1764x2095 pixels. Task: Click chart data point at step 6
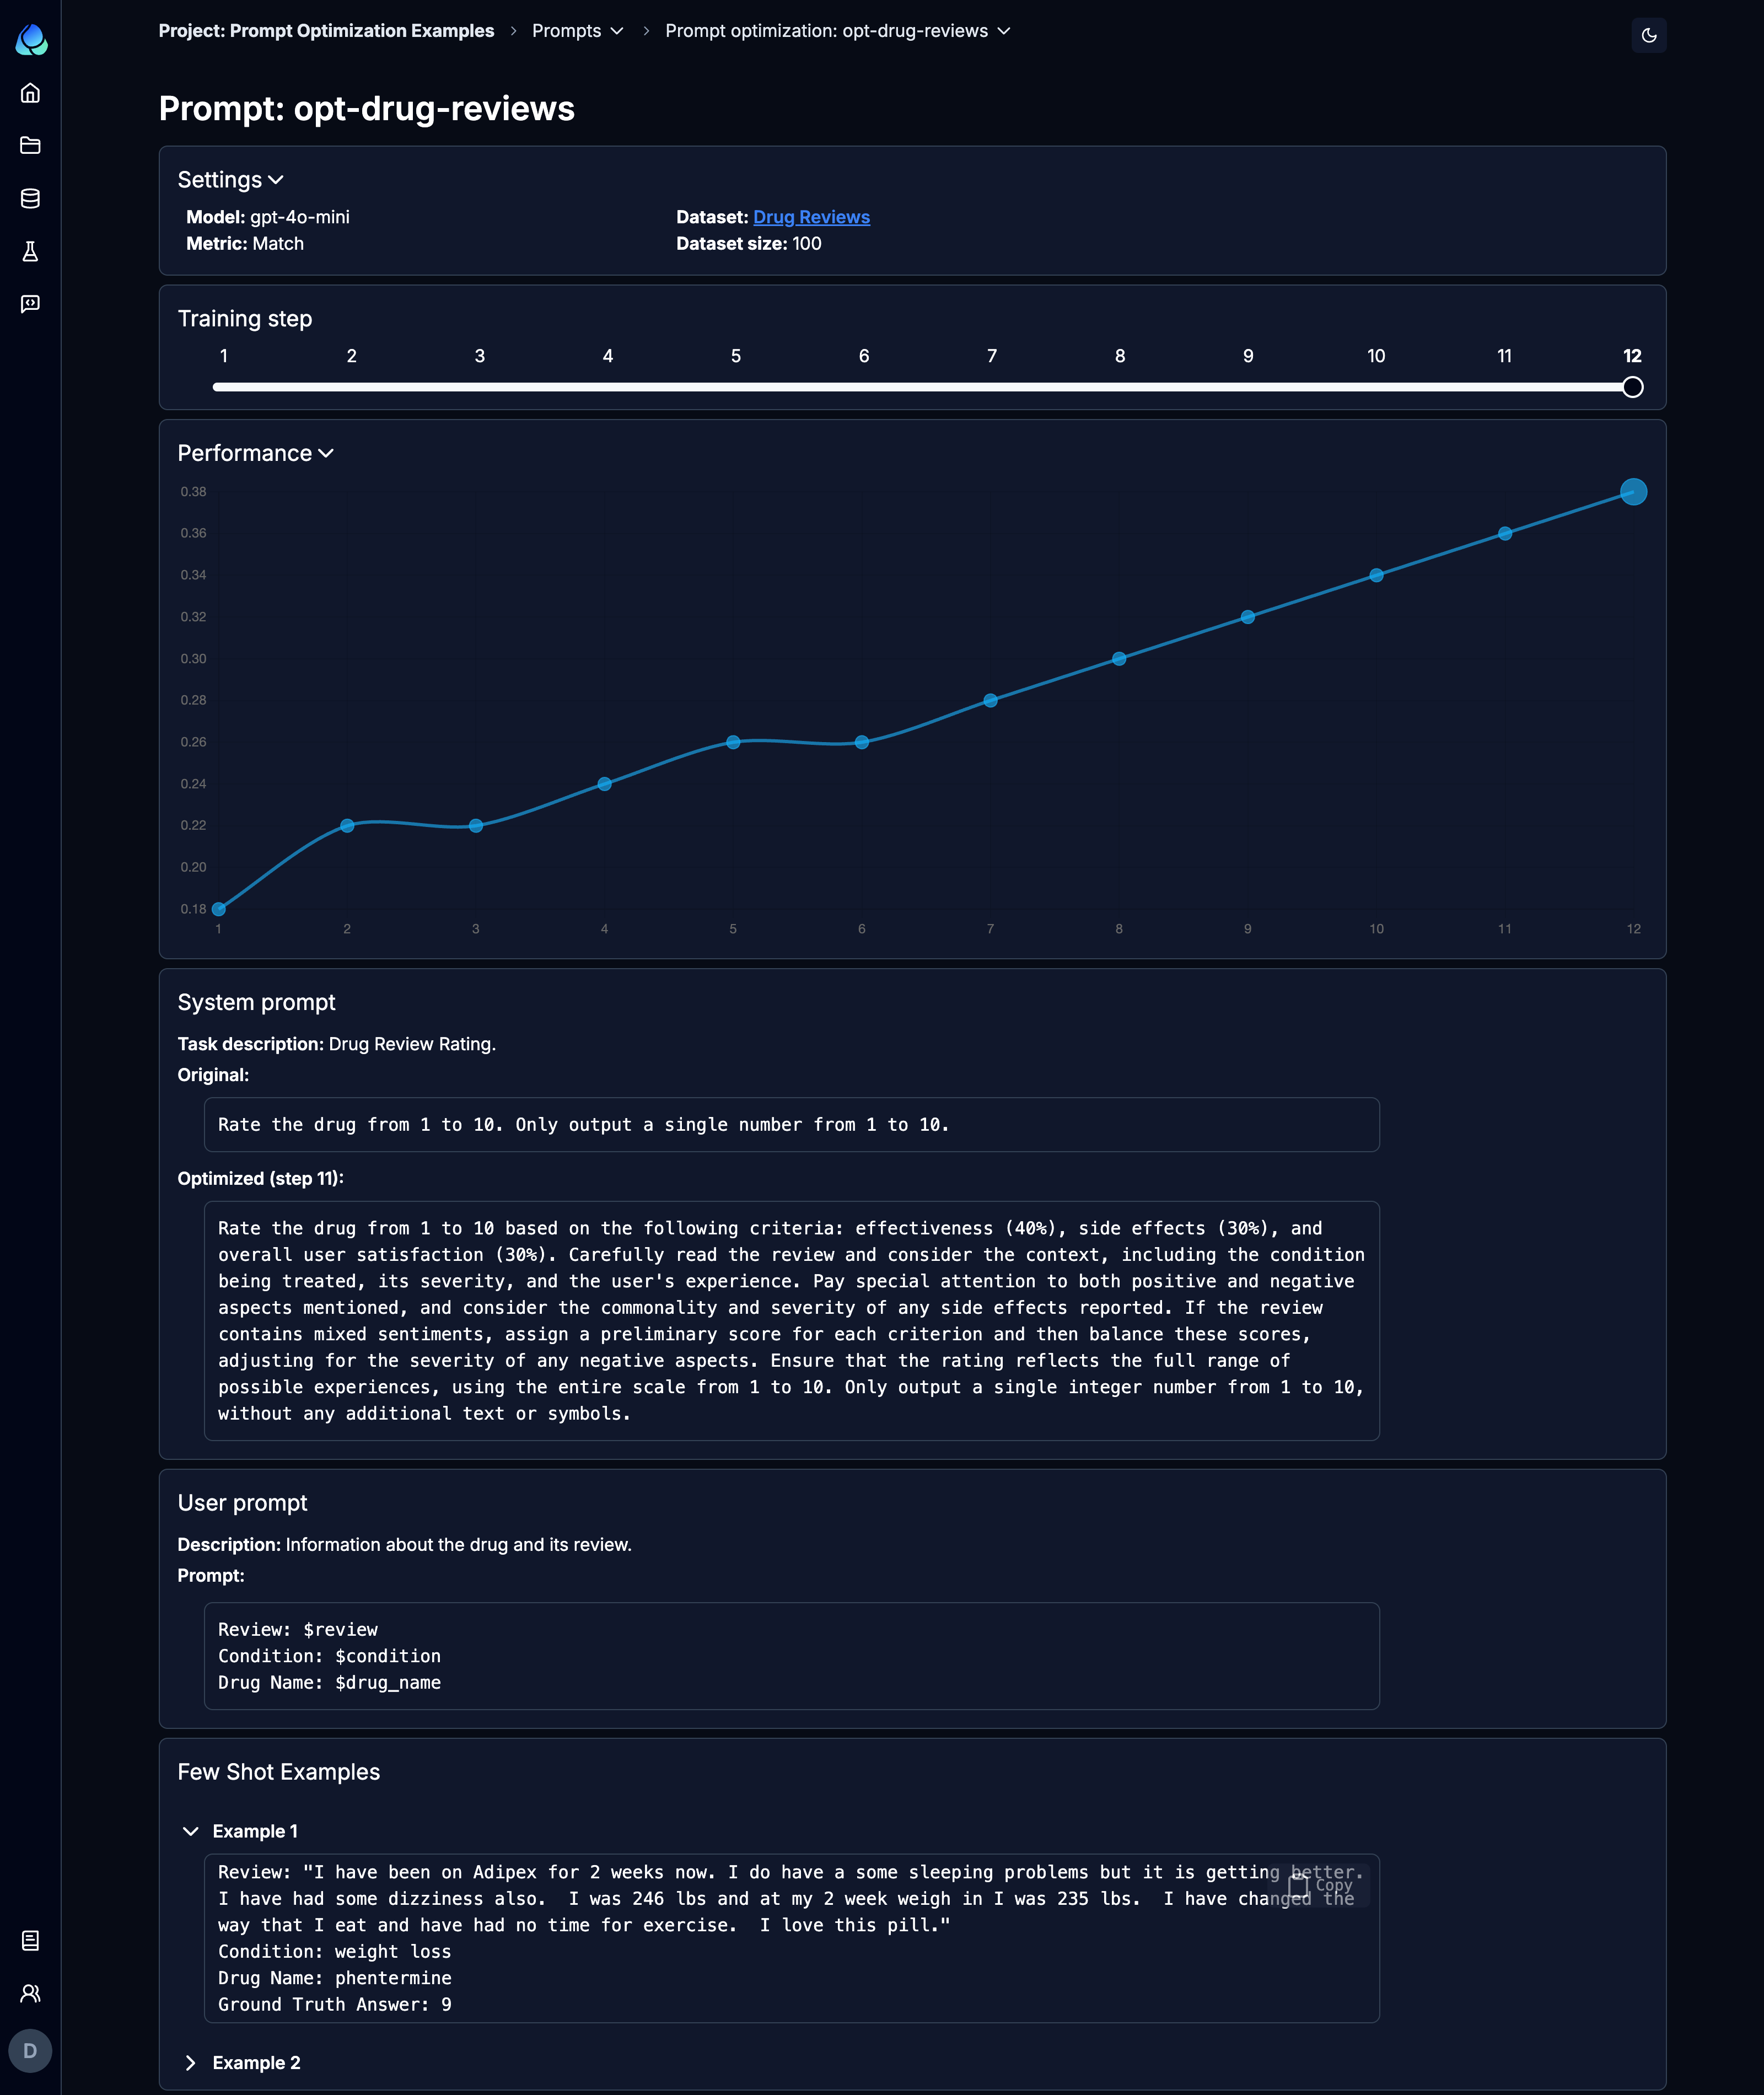[862, 742]
